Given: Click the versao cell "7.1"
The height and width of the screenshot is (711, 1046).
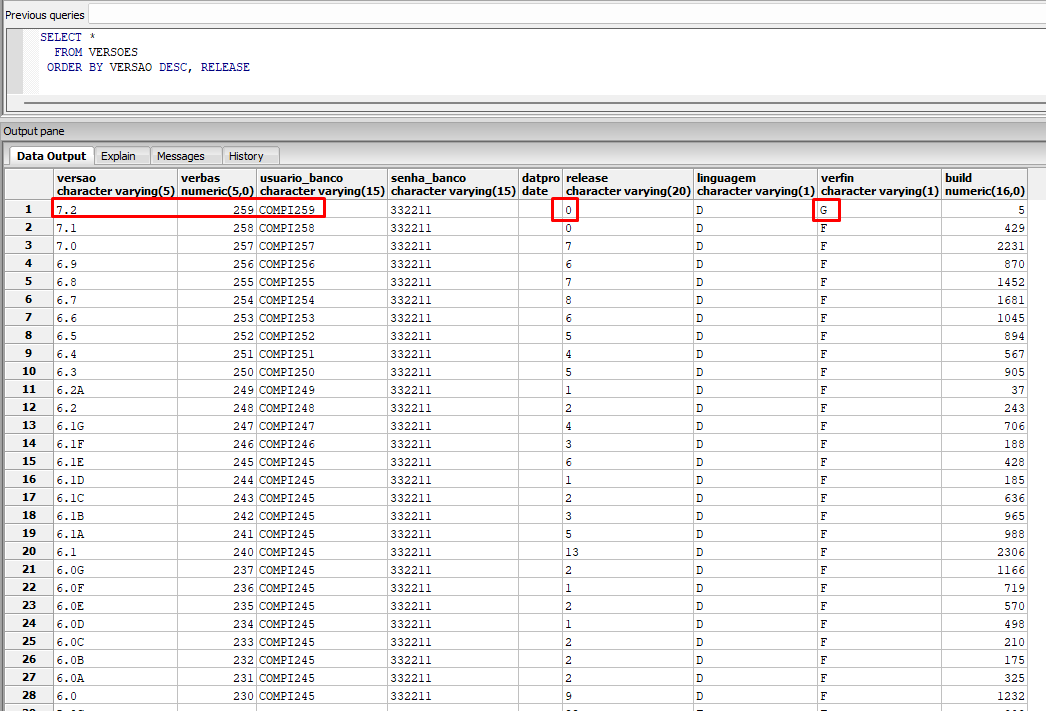Looking at the screenshot, I should point(115,228).
